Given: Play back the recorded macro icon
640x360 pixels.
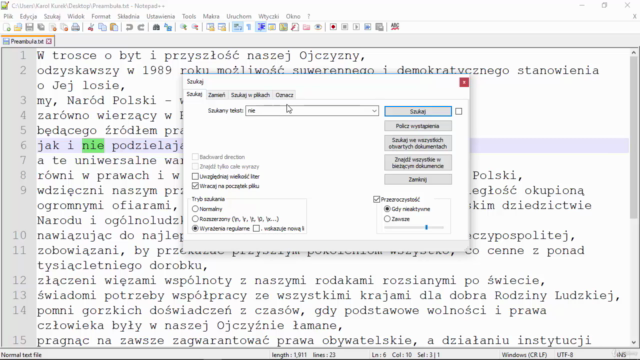Looking at the screenshot, I should coord(356,27).
